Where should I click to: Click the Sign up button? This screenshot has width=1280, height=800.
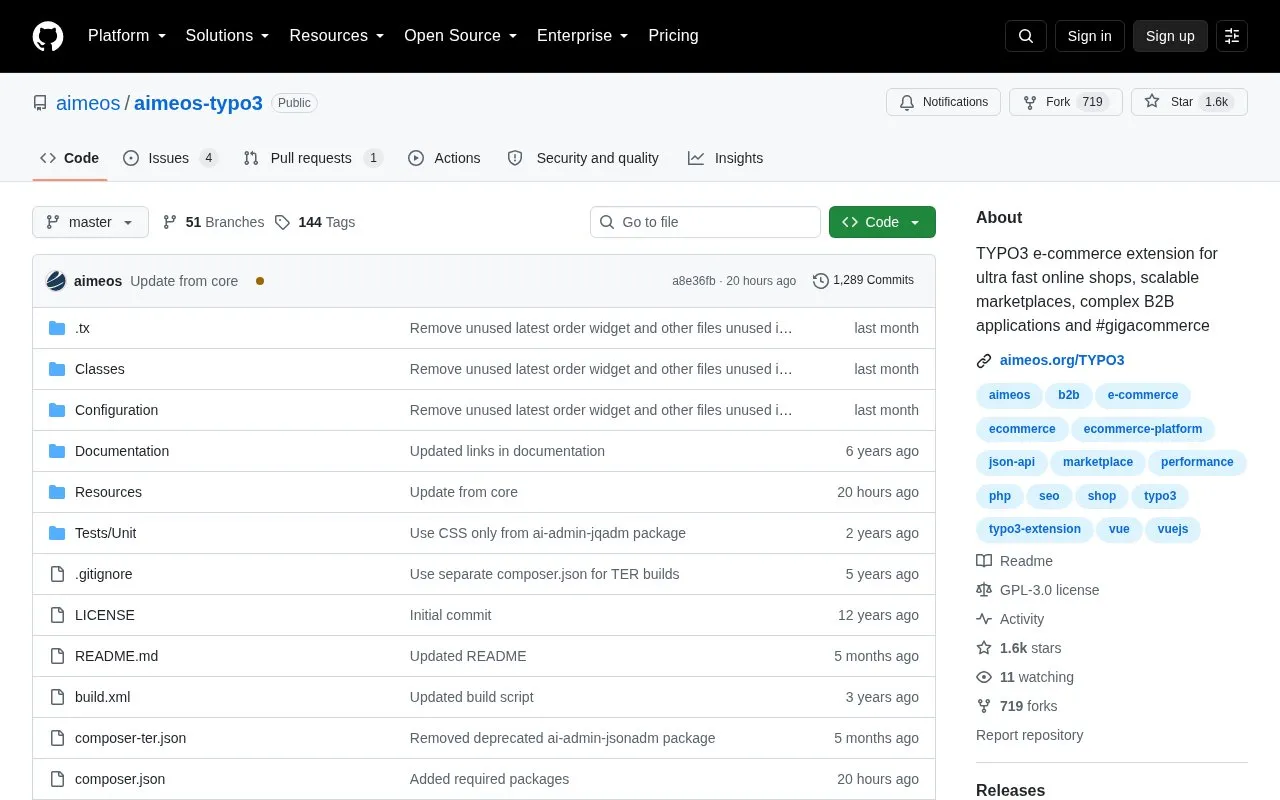tap(1170, 36)
